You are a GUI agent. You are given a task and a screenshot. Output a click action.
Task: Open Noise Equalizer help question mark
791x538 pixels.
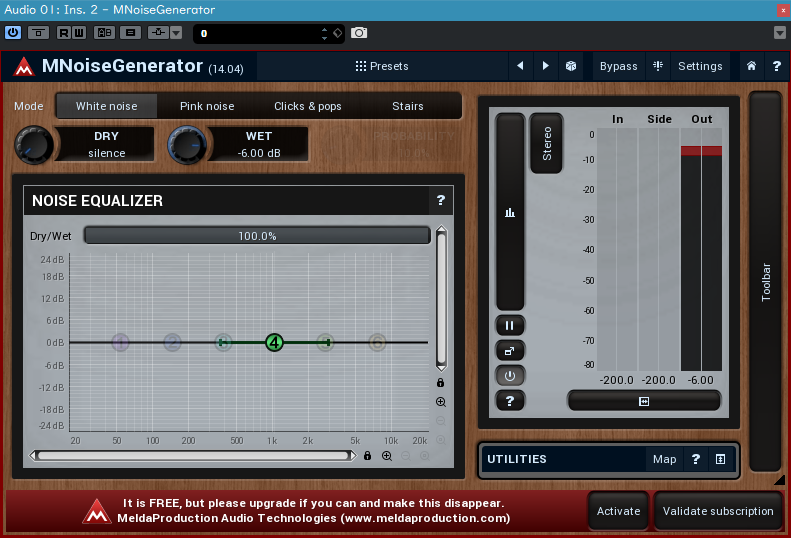[440, 200]
